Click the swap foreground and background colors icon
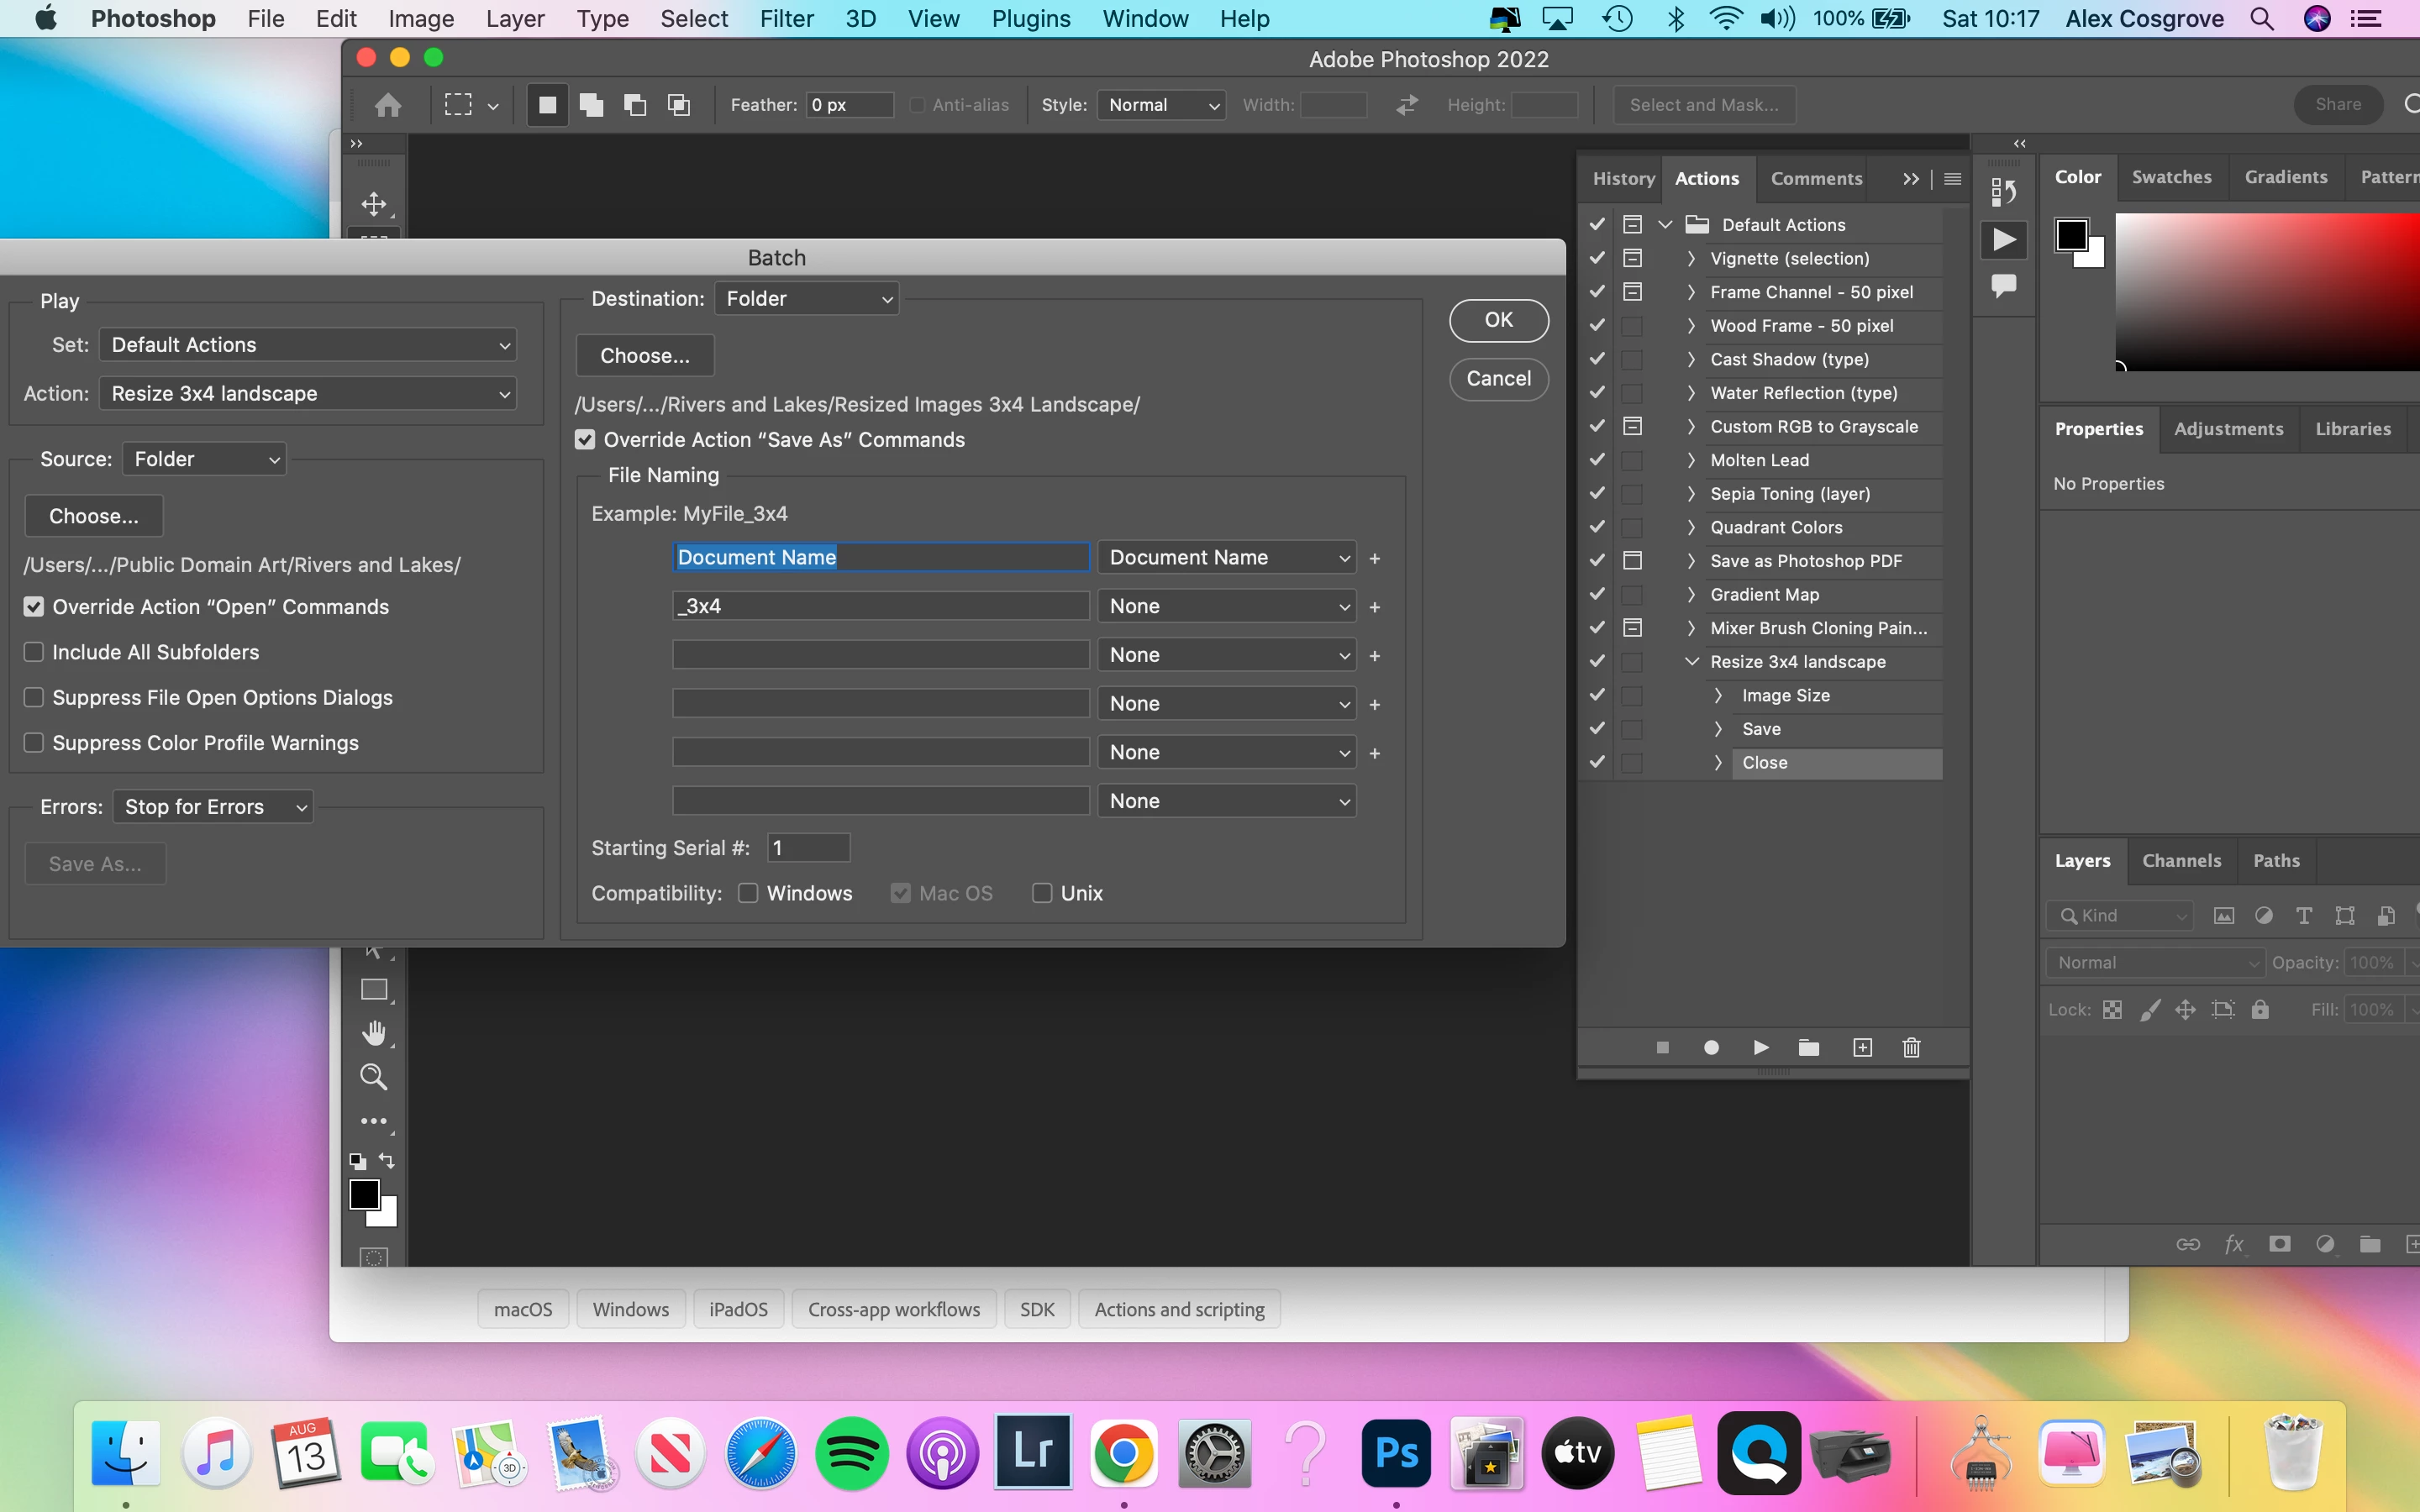Viewport: 2420px width, 1512px height. tap(387, 1161)
